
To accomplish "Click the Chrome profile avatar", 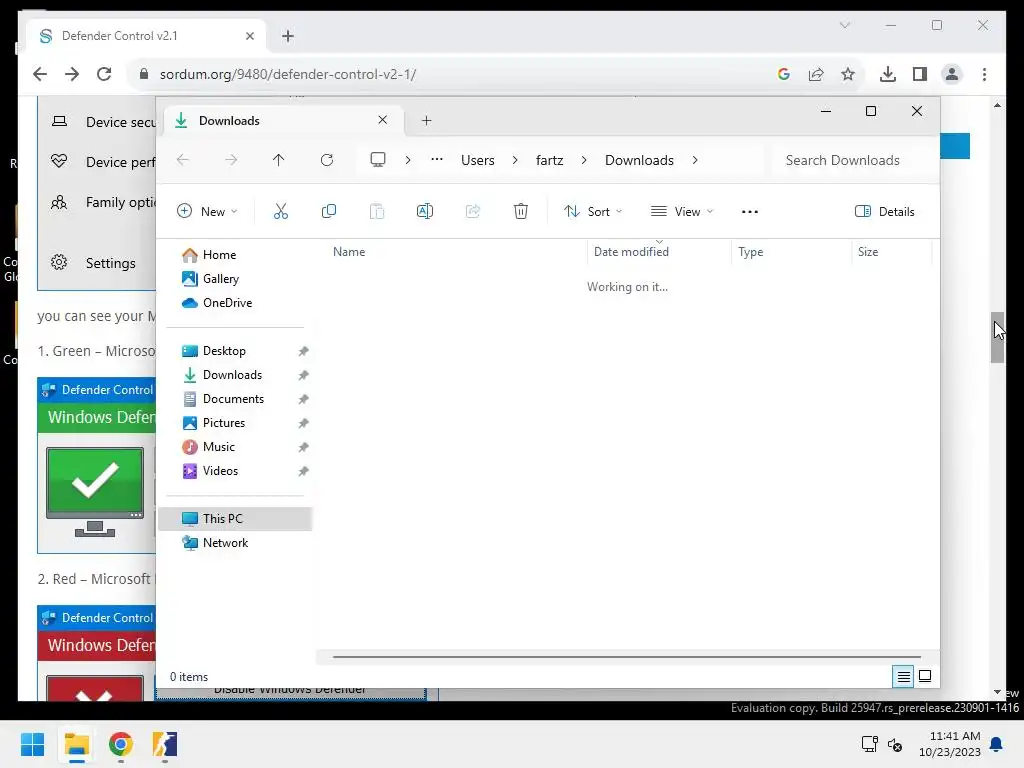I will pos(952,74).
